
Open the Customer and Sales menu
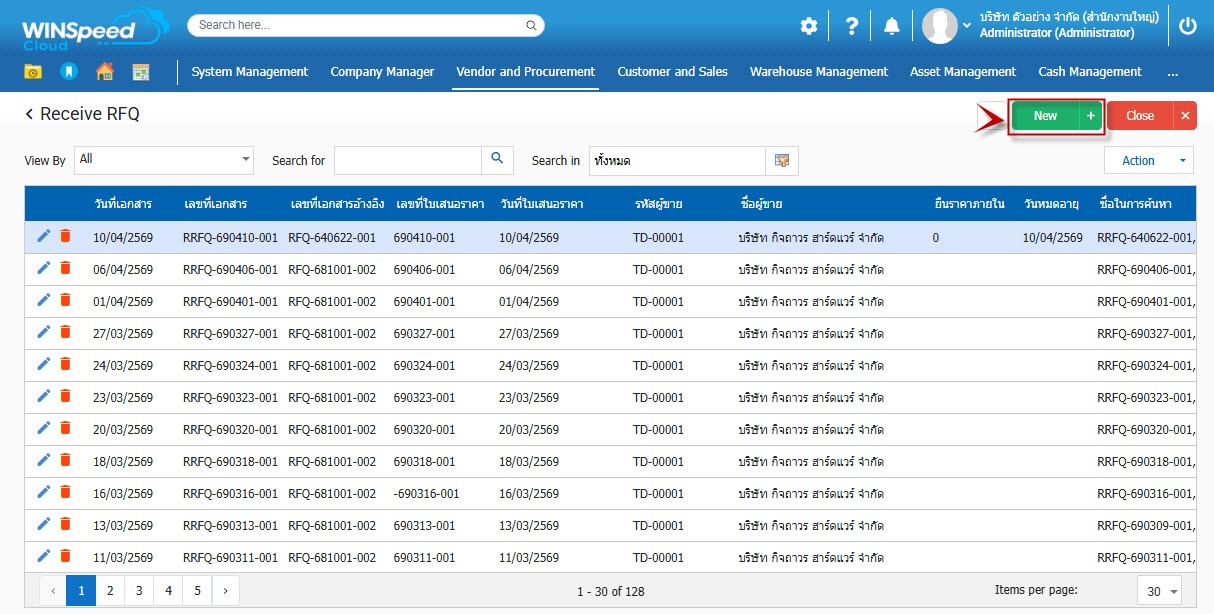pos(672,72)
